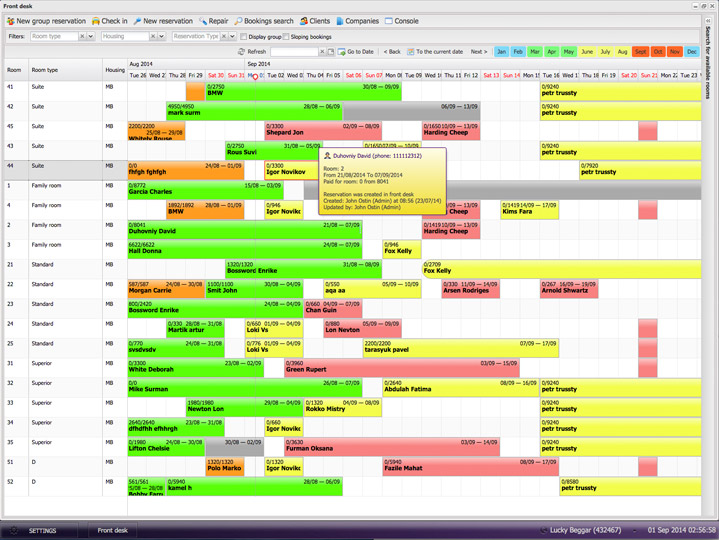Click the date input field beside Refresh
This screenshot has height=540, width=719.
click(x=295, y=52)
